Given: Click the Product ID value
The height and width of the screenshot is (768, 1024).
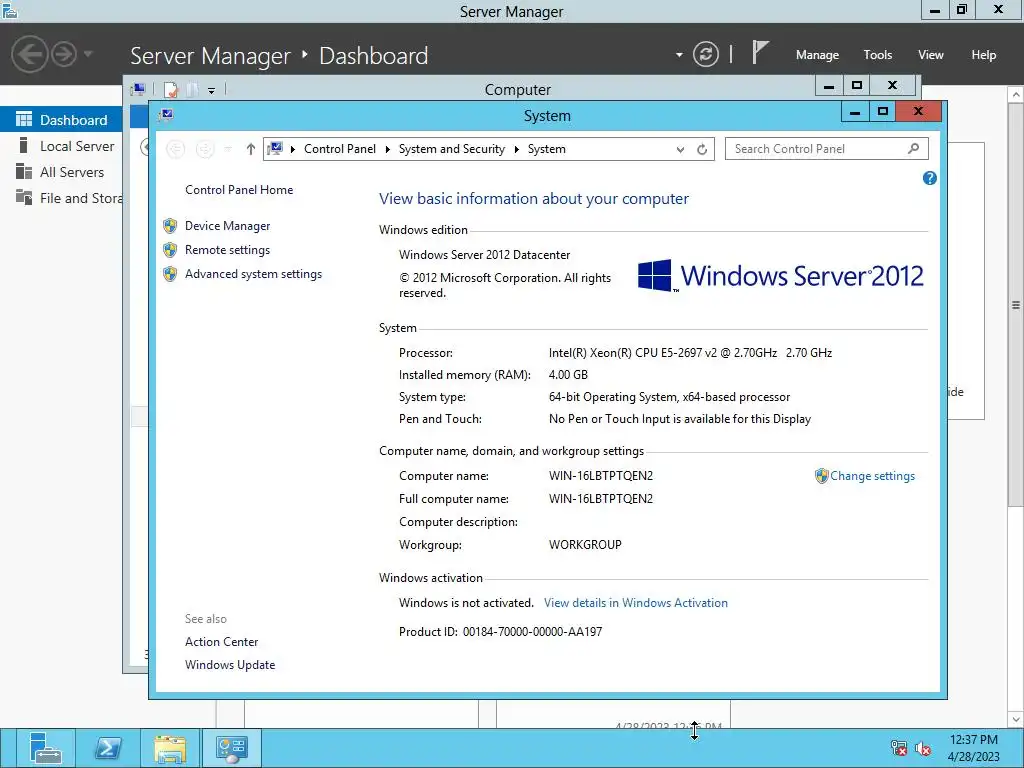Looking at the screenshot, I should pyautogui.click(x=532, y=632).
